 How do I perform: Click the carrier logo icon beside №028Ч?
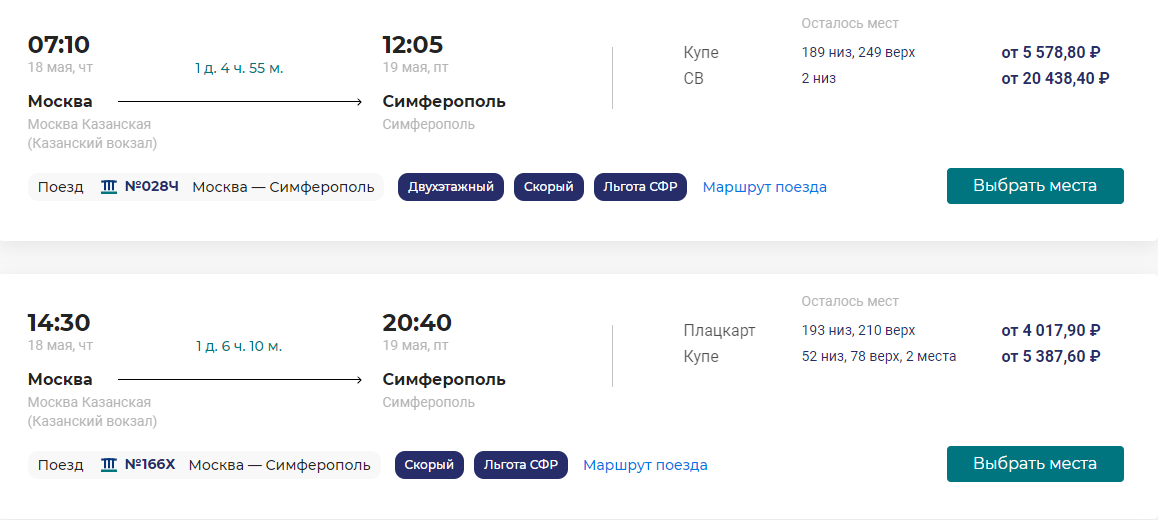point(109,187)
